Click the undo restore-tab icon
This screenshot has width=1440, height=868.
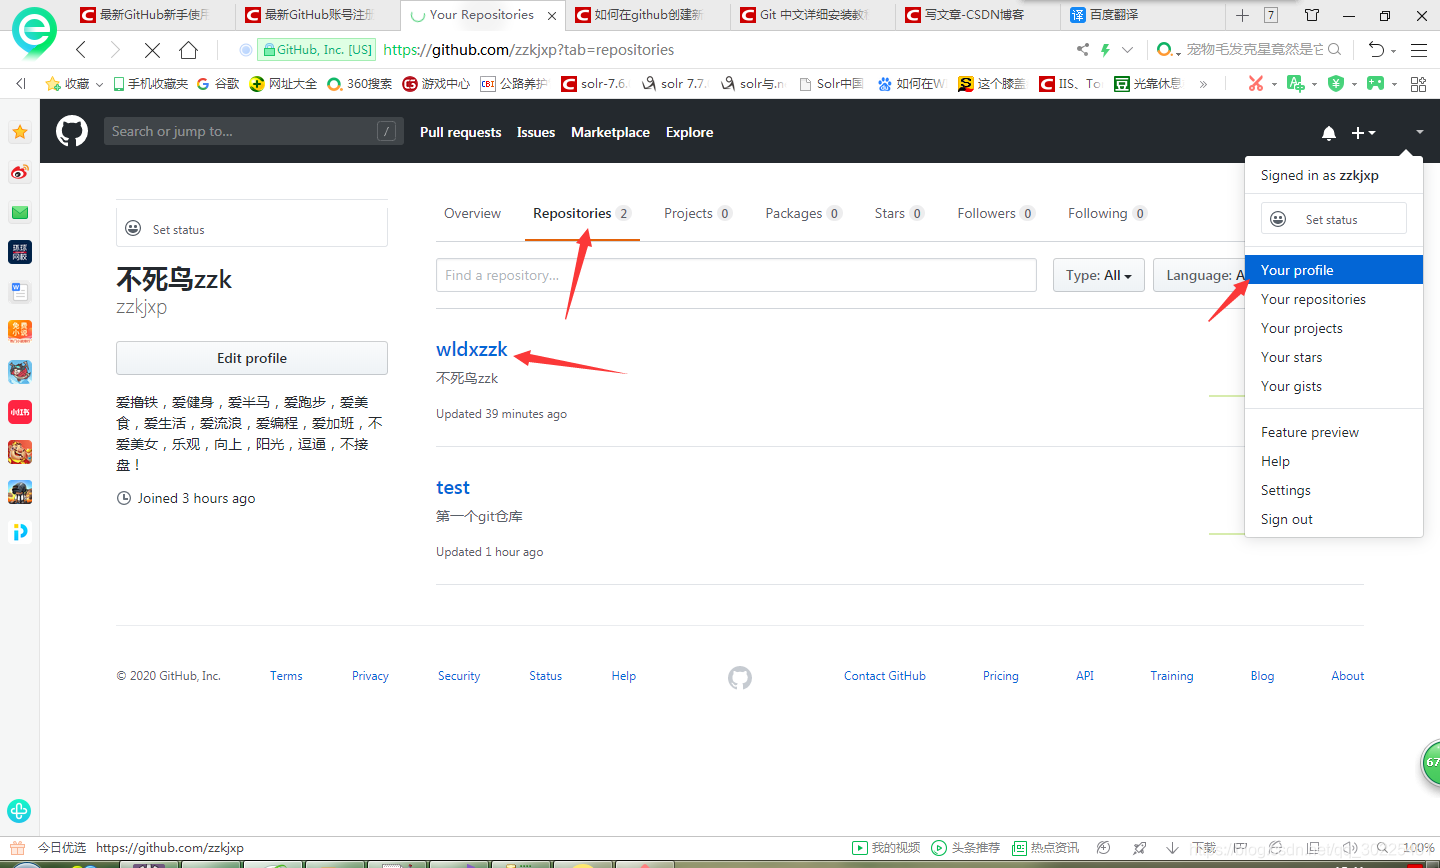[x=1377, y=50]
